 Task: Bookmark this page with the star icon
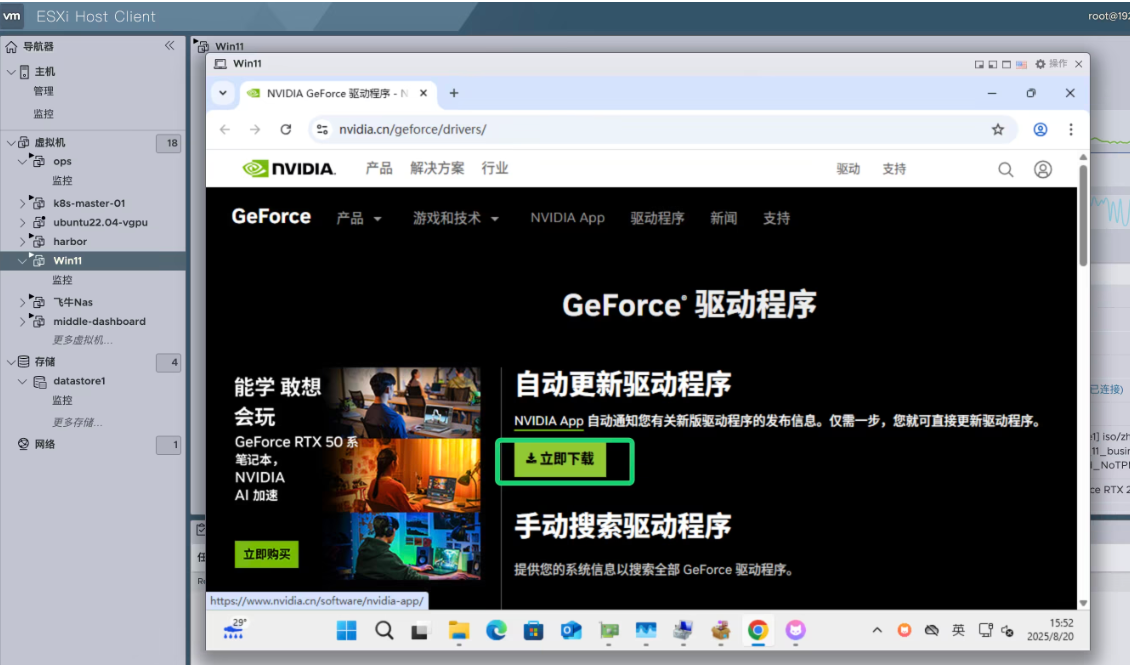tap(997, 130)
